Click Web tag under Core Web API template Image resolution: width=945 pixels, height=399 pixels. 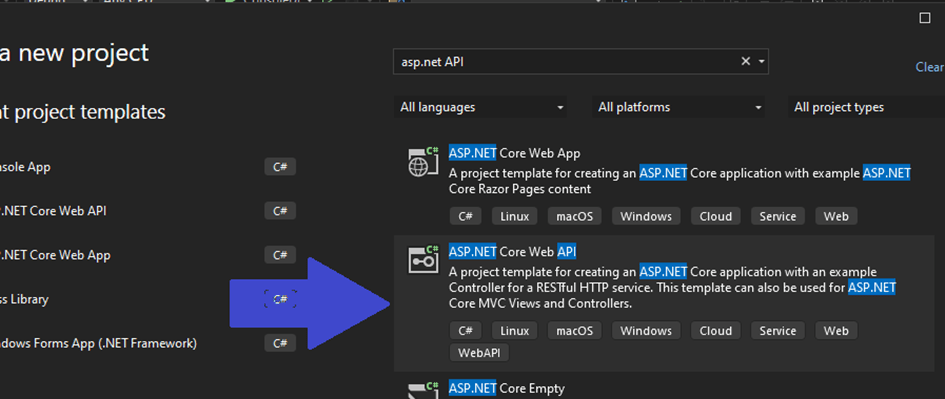pos(836,330)
